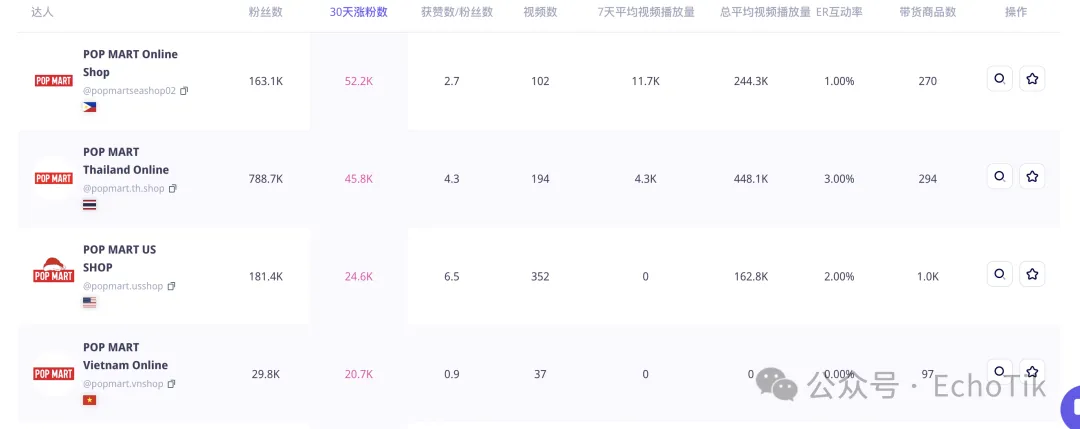1080x429 pixels.
Task: Sort by 带货商品数 column header
Action: (928, 12)
